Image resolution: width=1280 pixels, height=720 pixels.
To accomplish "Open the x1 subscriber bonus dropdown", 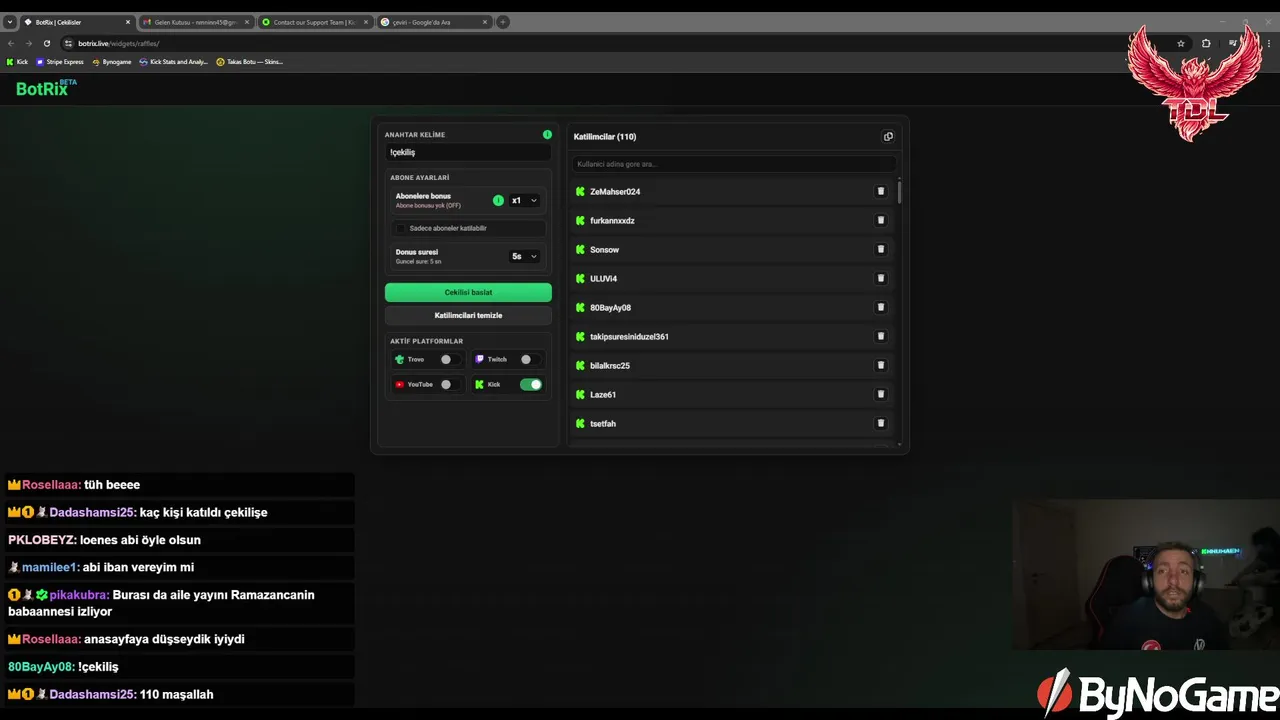I will (x=524, y=200).
